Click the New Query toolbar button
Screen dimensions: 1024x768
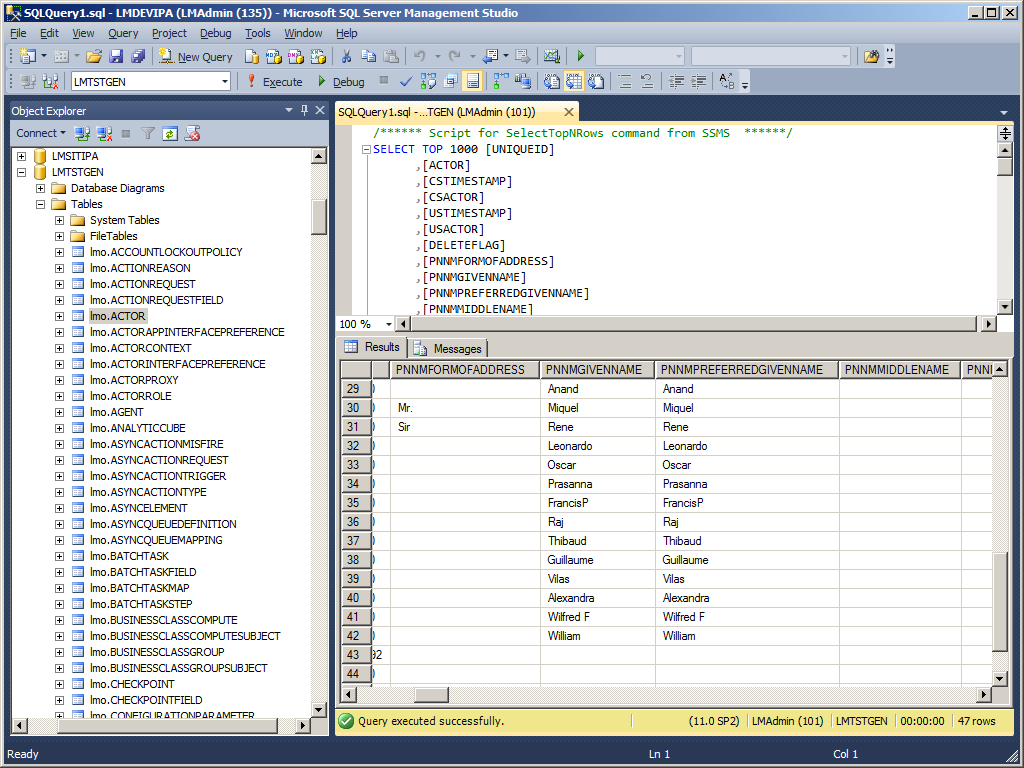coord(196,57)
